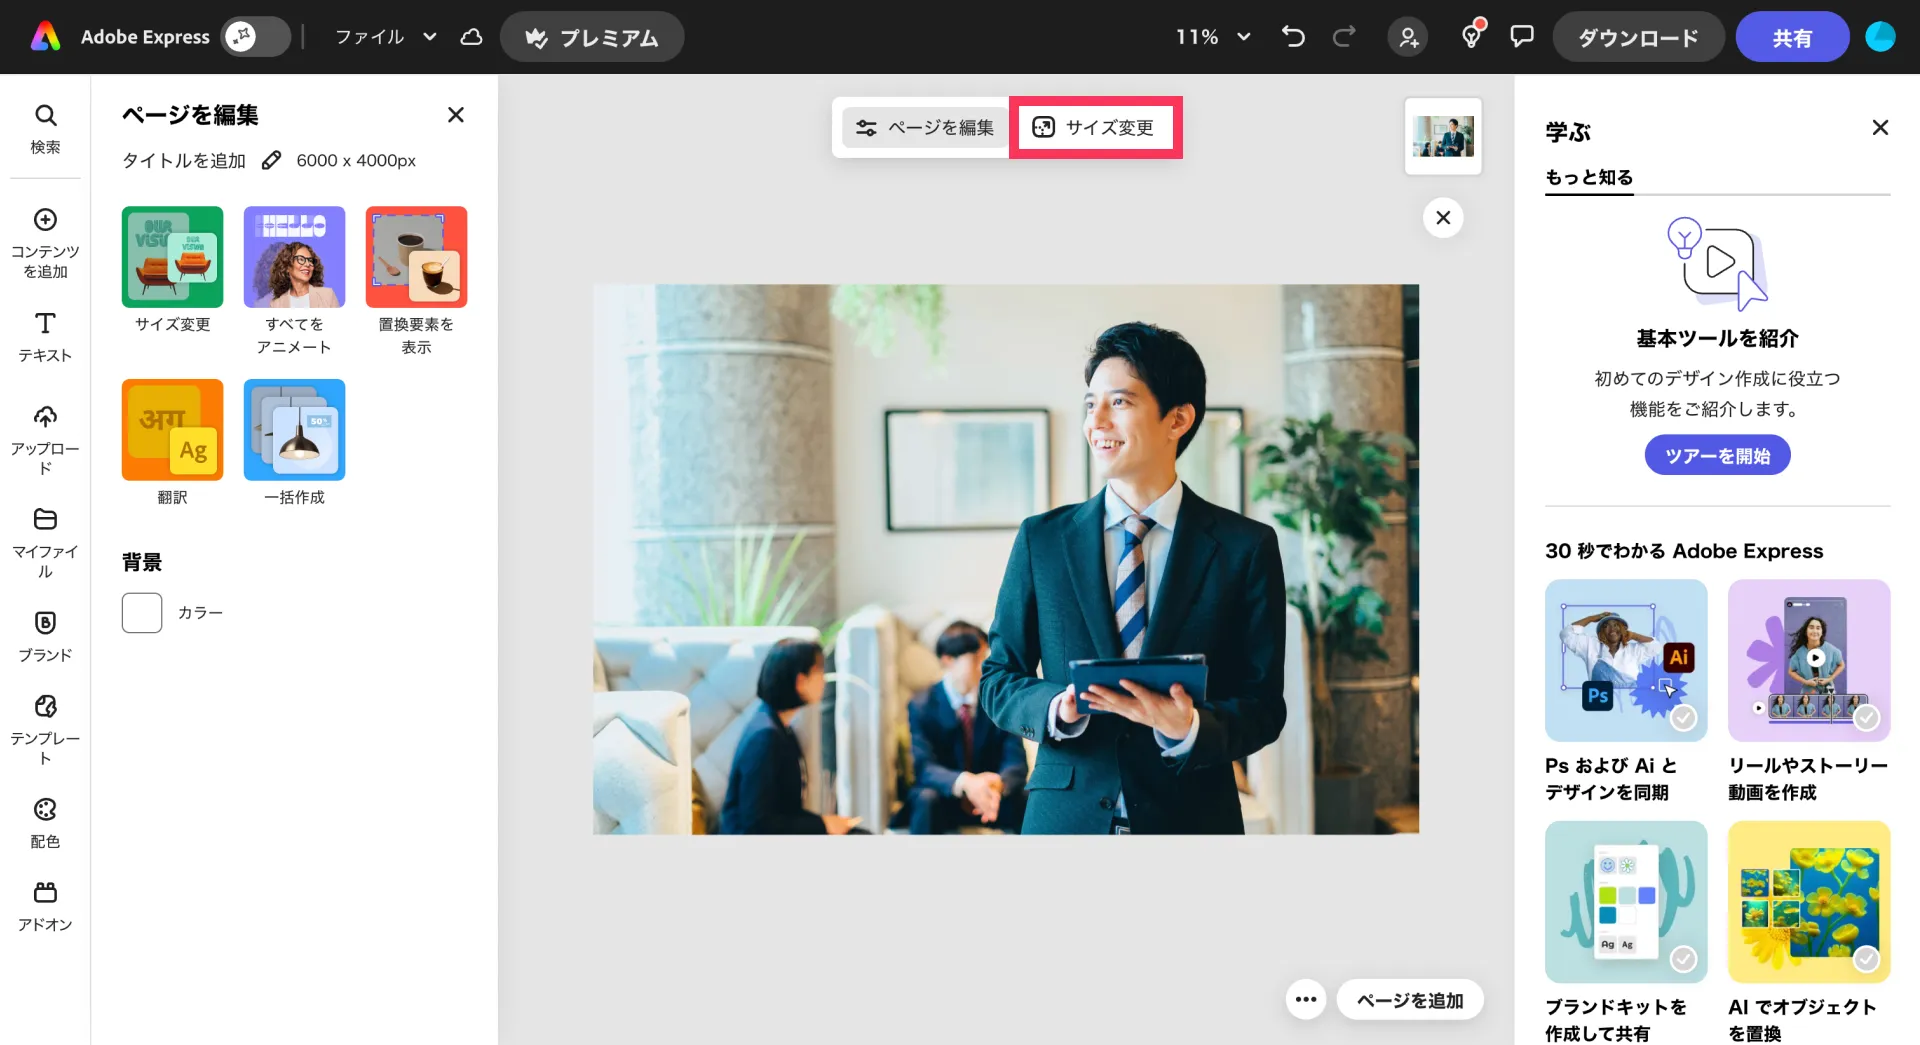Toggle the switch next to Adobe Express
This screenshot has height=1045, width=1920.
pos(255,37)
